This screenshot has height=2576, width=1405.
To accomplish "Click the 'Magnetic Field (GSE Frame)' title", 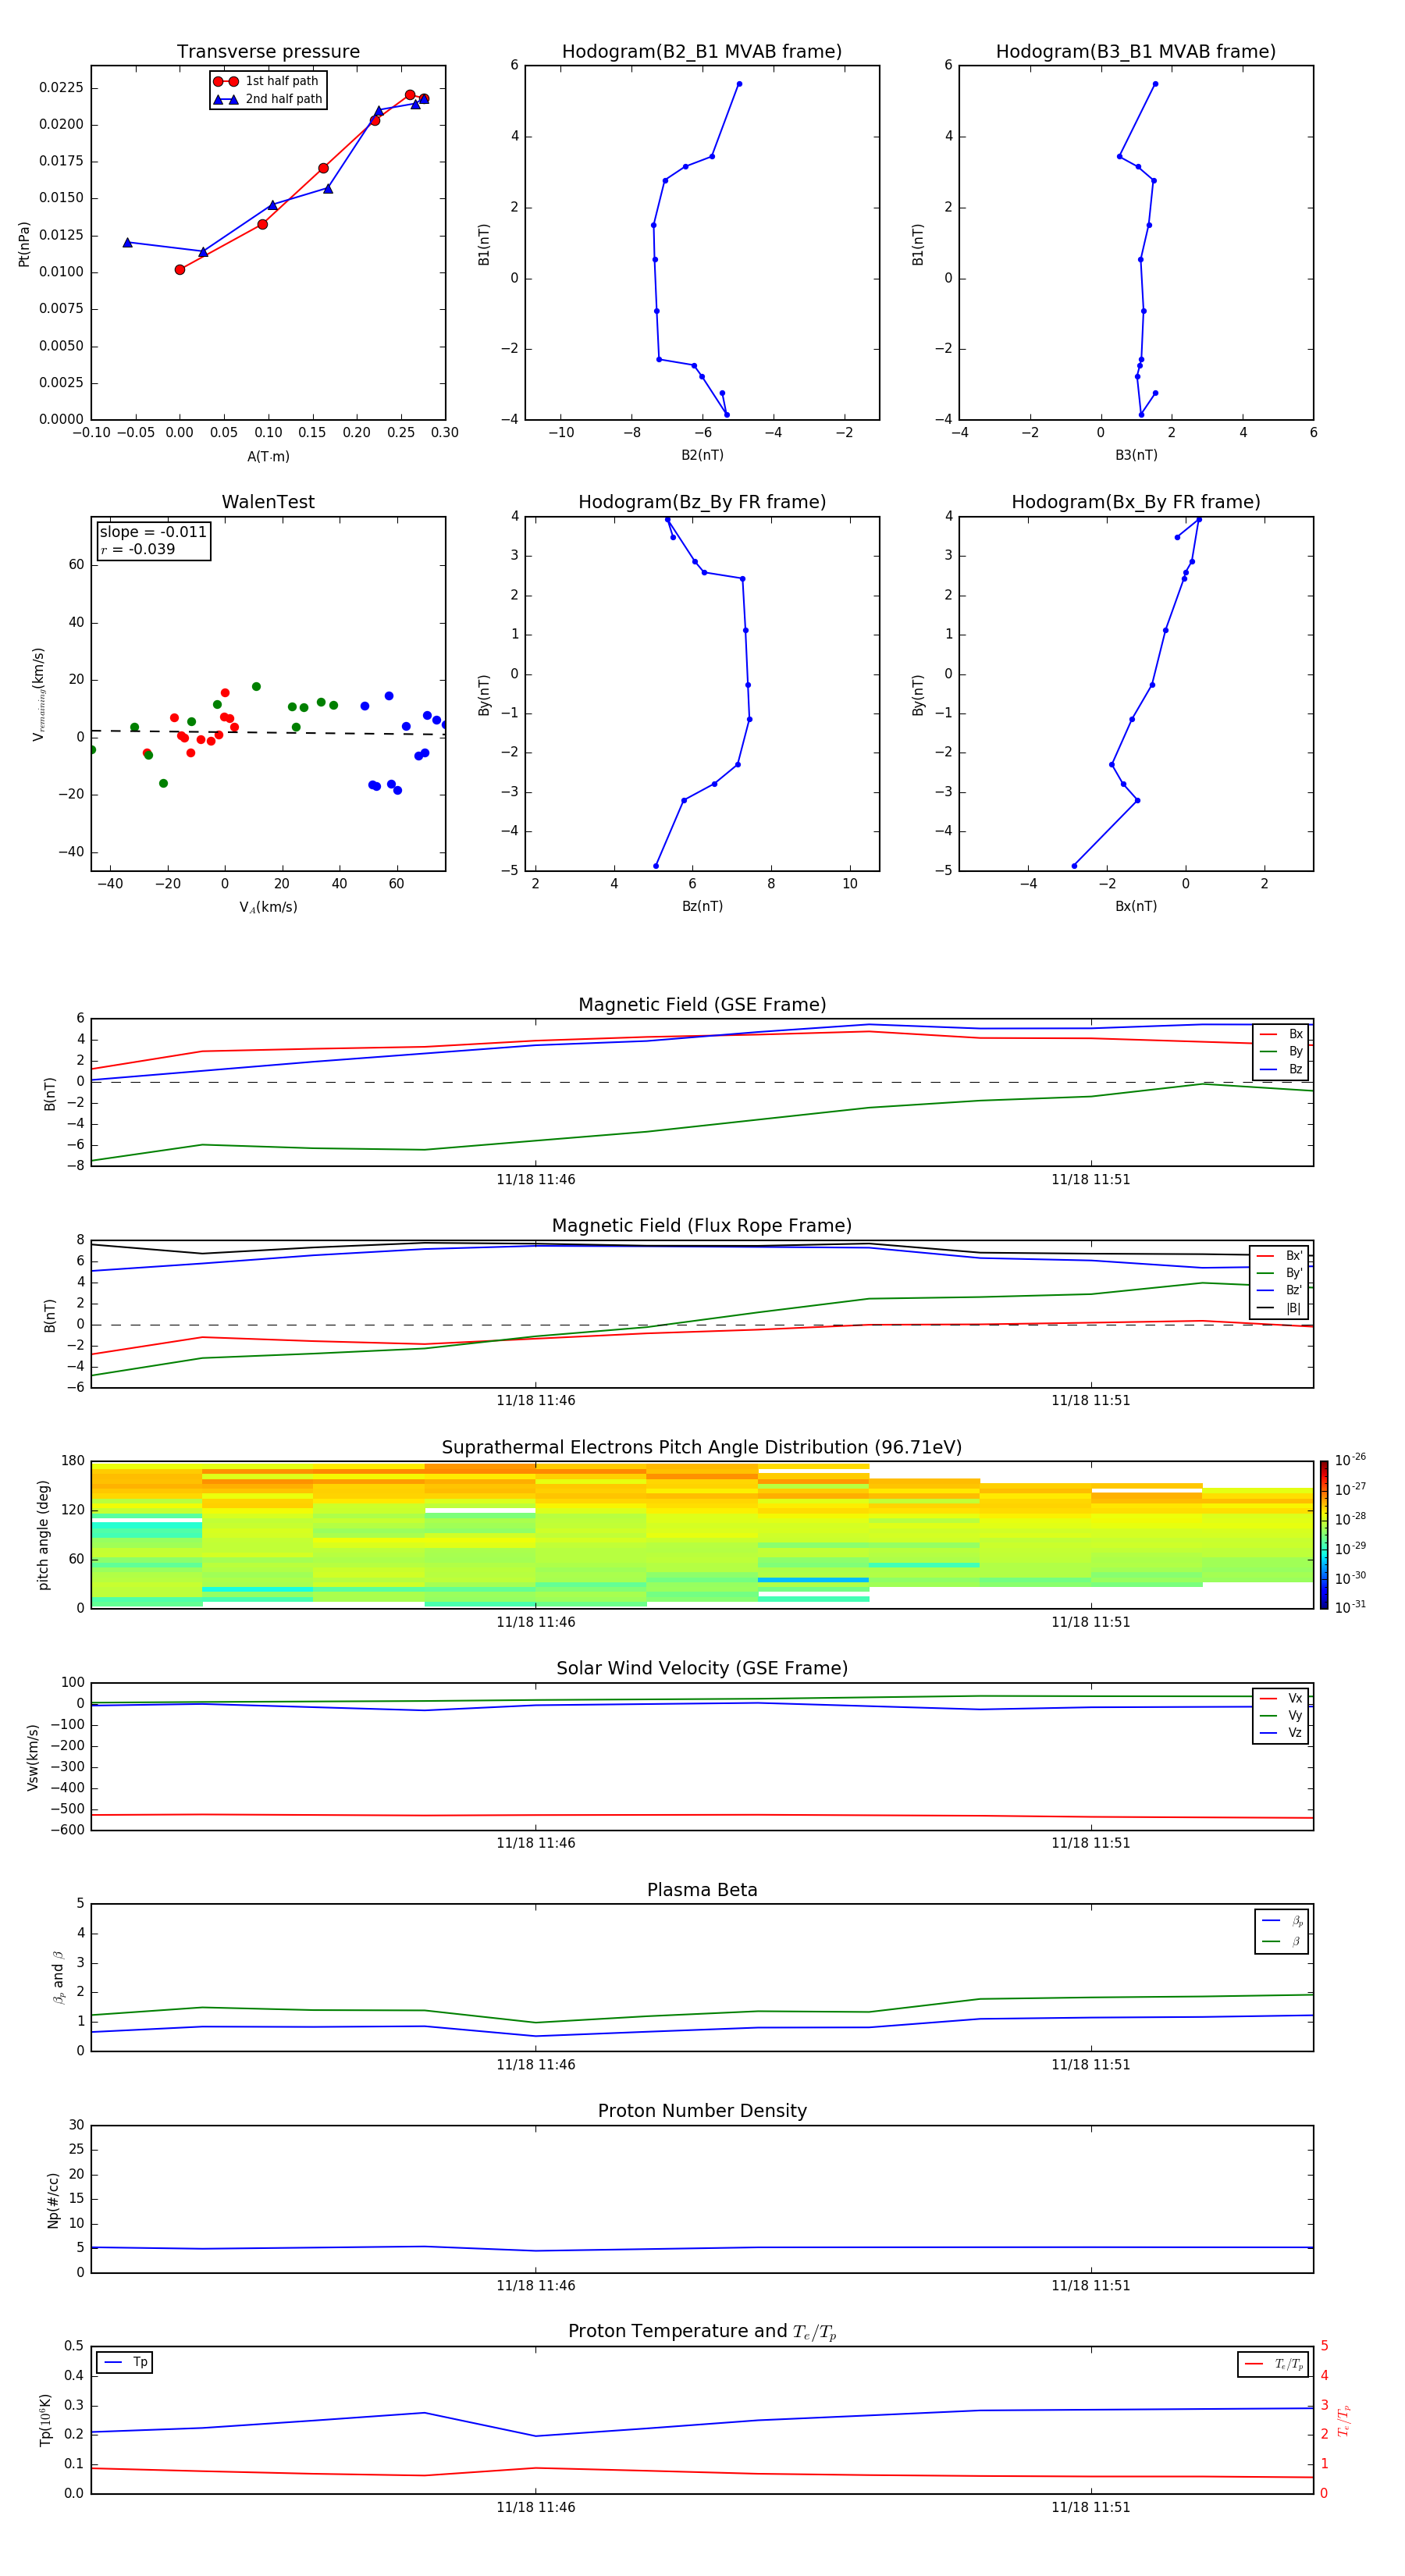I will click(x=702, y=1005).
